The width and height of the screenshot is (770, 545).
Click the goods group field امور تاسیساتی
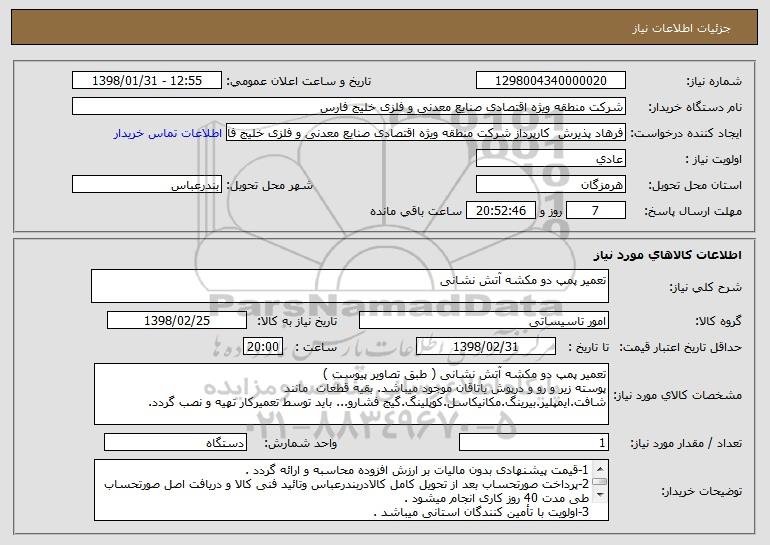tap(484, 321)
